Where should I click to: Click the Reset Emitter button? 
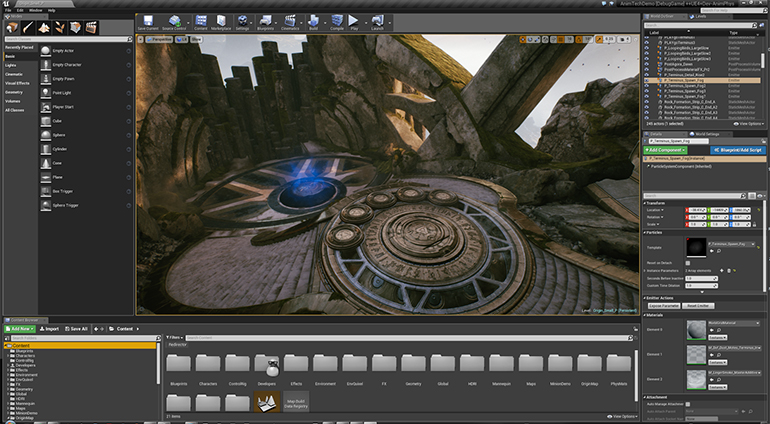pos(698,306)
